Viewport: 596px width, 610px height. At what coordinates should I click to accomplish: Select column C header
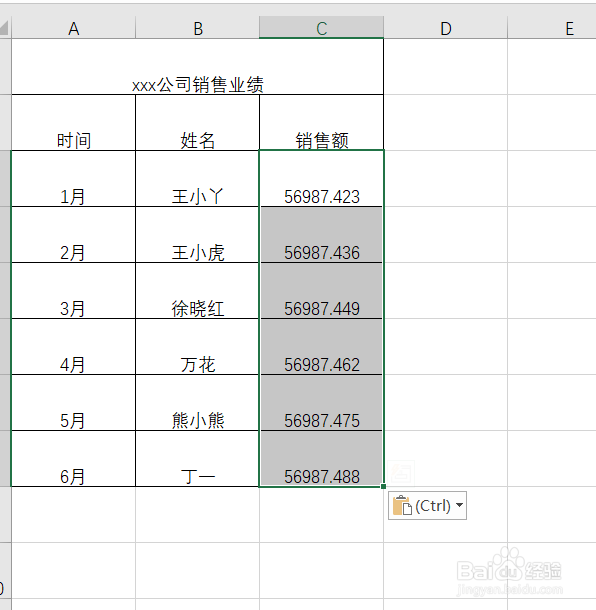(321, 28)
